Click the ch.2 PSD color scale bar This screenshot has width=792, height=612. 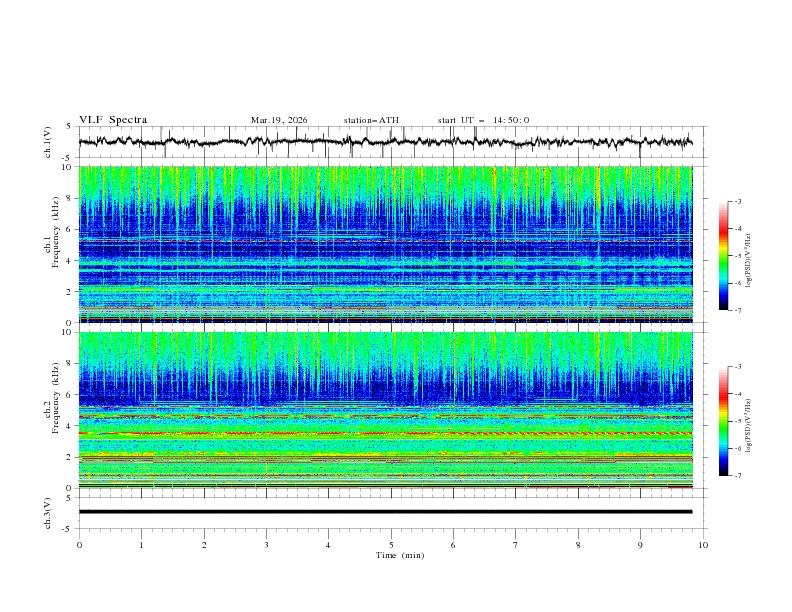coord(723,421)
